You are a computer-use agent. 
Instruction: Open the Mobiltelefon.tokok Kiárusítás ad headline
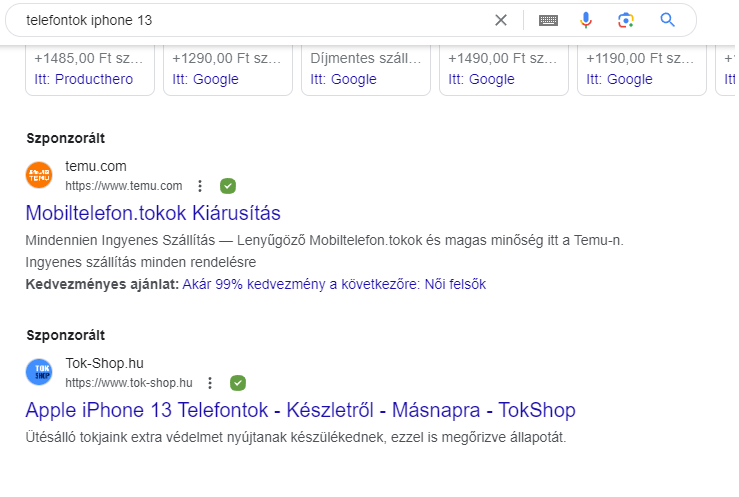click(153, 213)
